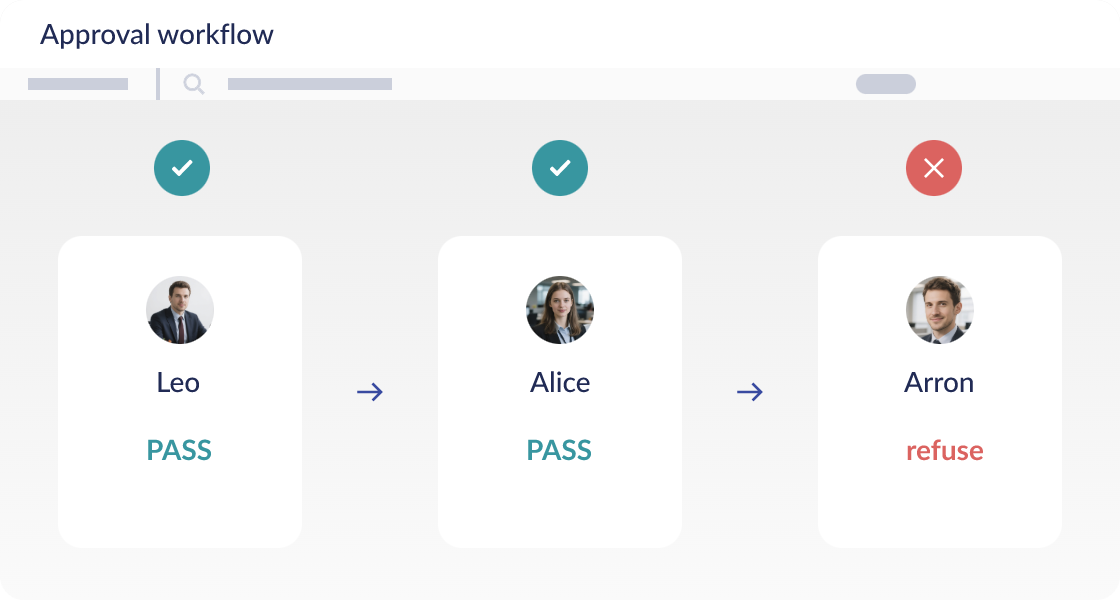Select the name Arron

939,383
